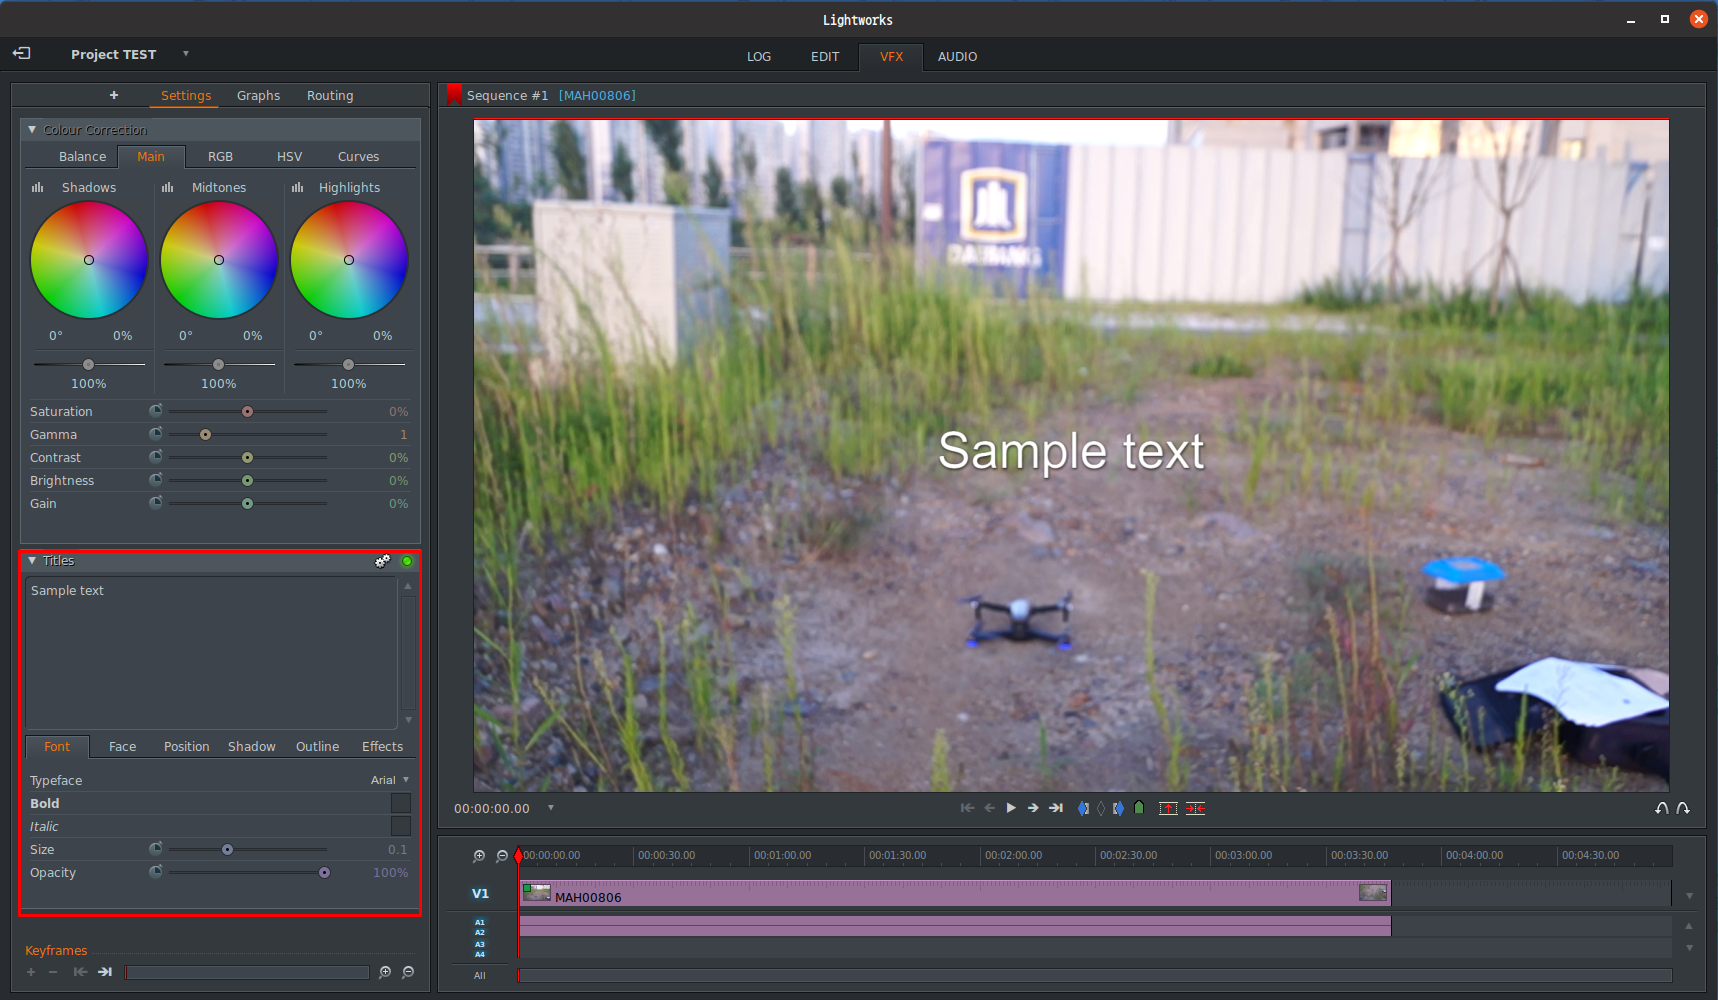Open the Face tab in Titles

click(x=122, y=747)
